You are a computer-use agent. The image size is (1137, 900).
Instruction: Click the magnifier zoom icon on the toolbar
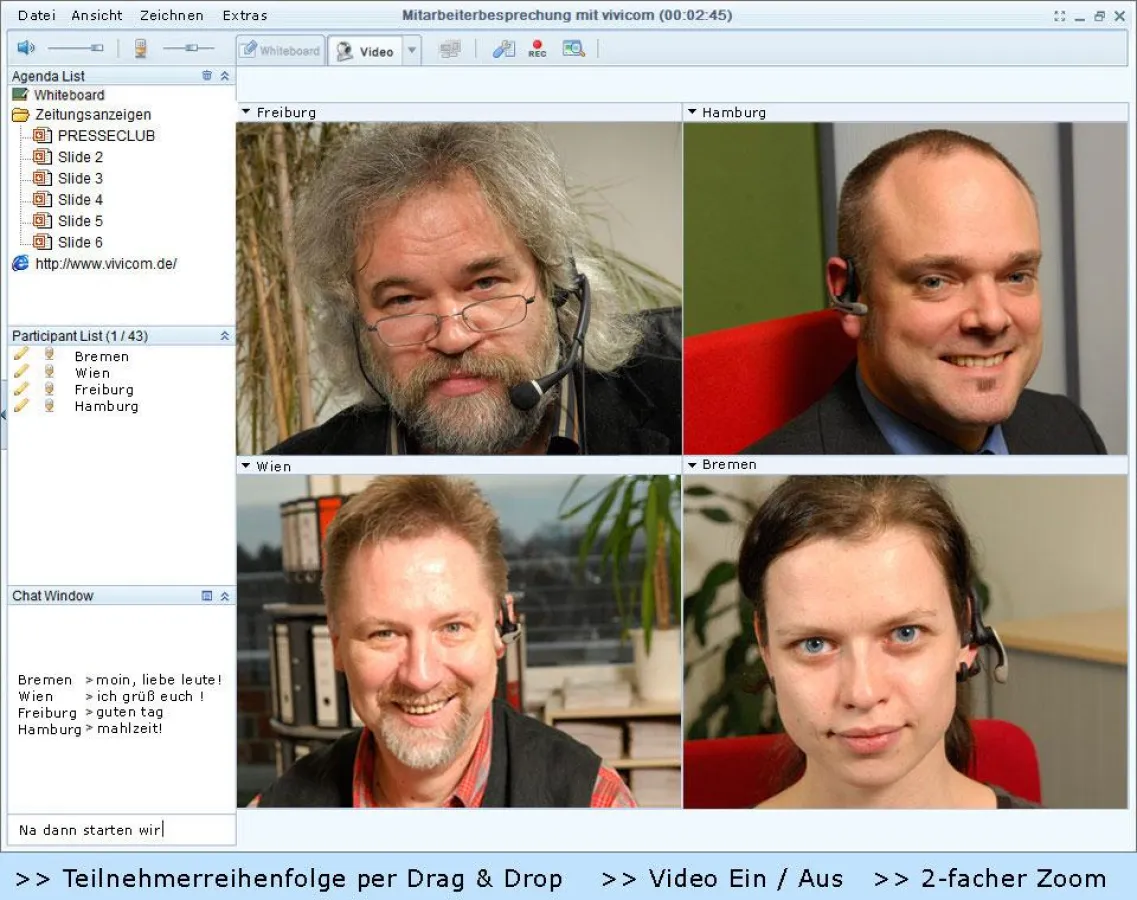click(x=574, y=48)
